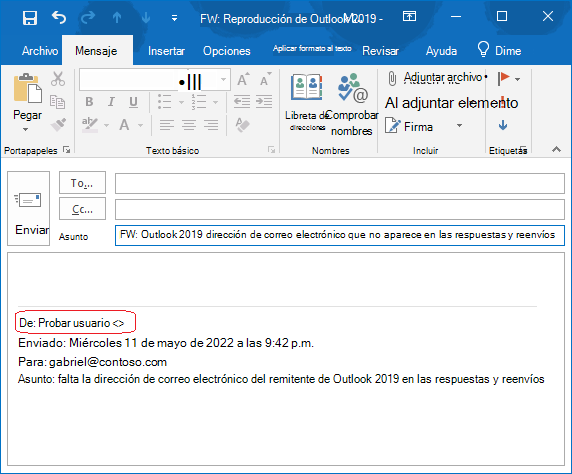Click the Firma signature button

409,126
